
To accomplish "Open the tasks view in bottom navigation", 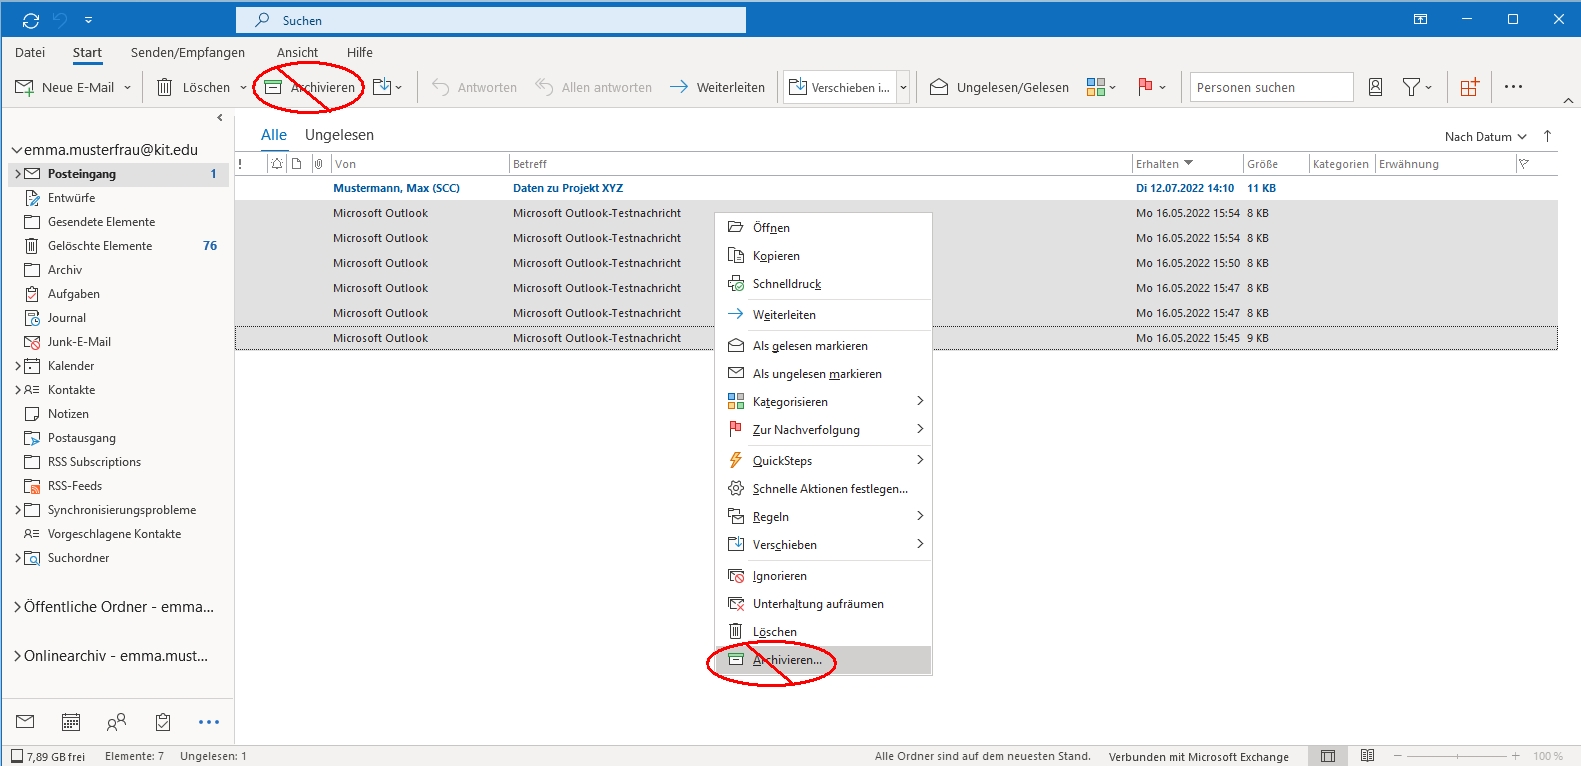I will (163, 721).
